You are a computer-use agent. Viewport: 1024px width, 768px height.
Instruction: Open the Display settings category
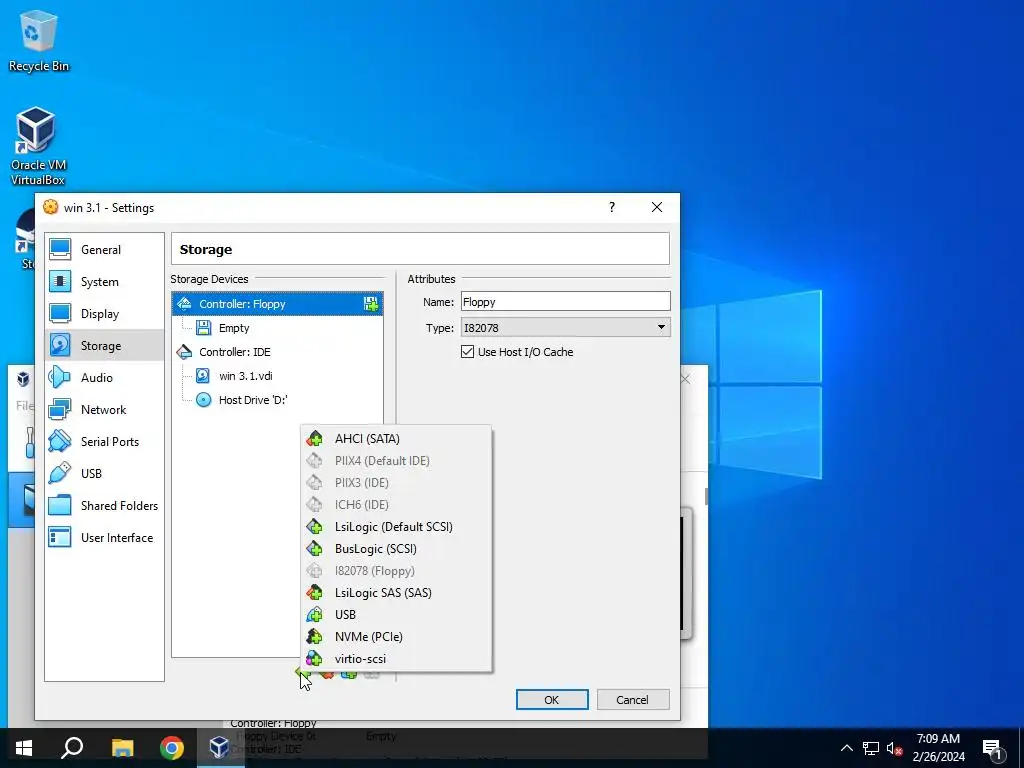tap(104, 313)
